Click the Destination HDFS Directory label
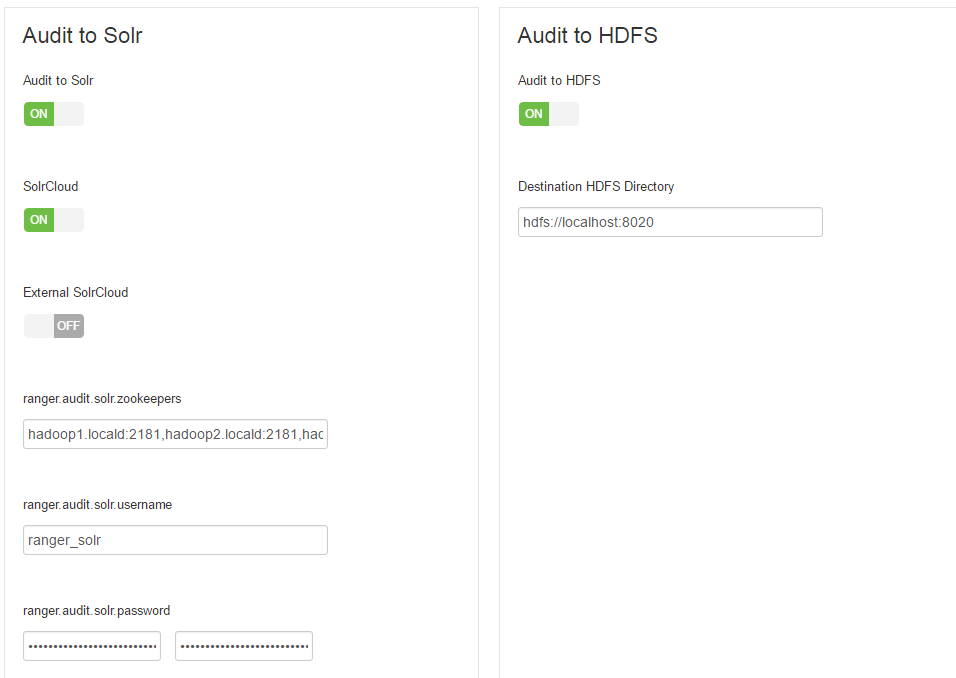 [596, 186]
